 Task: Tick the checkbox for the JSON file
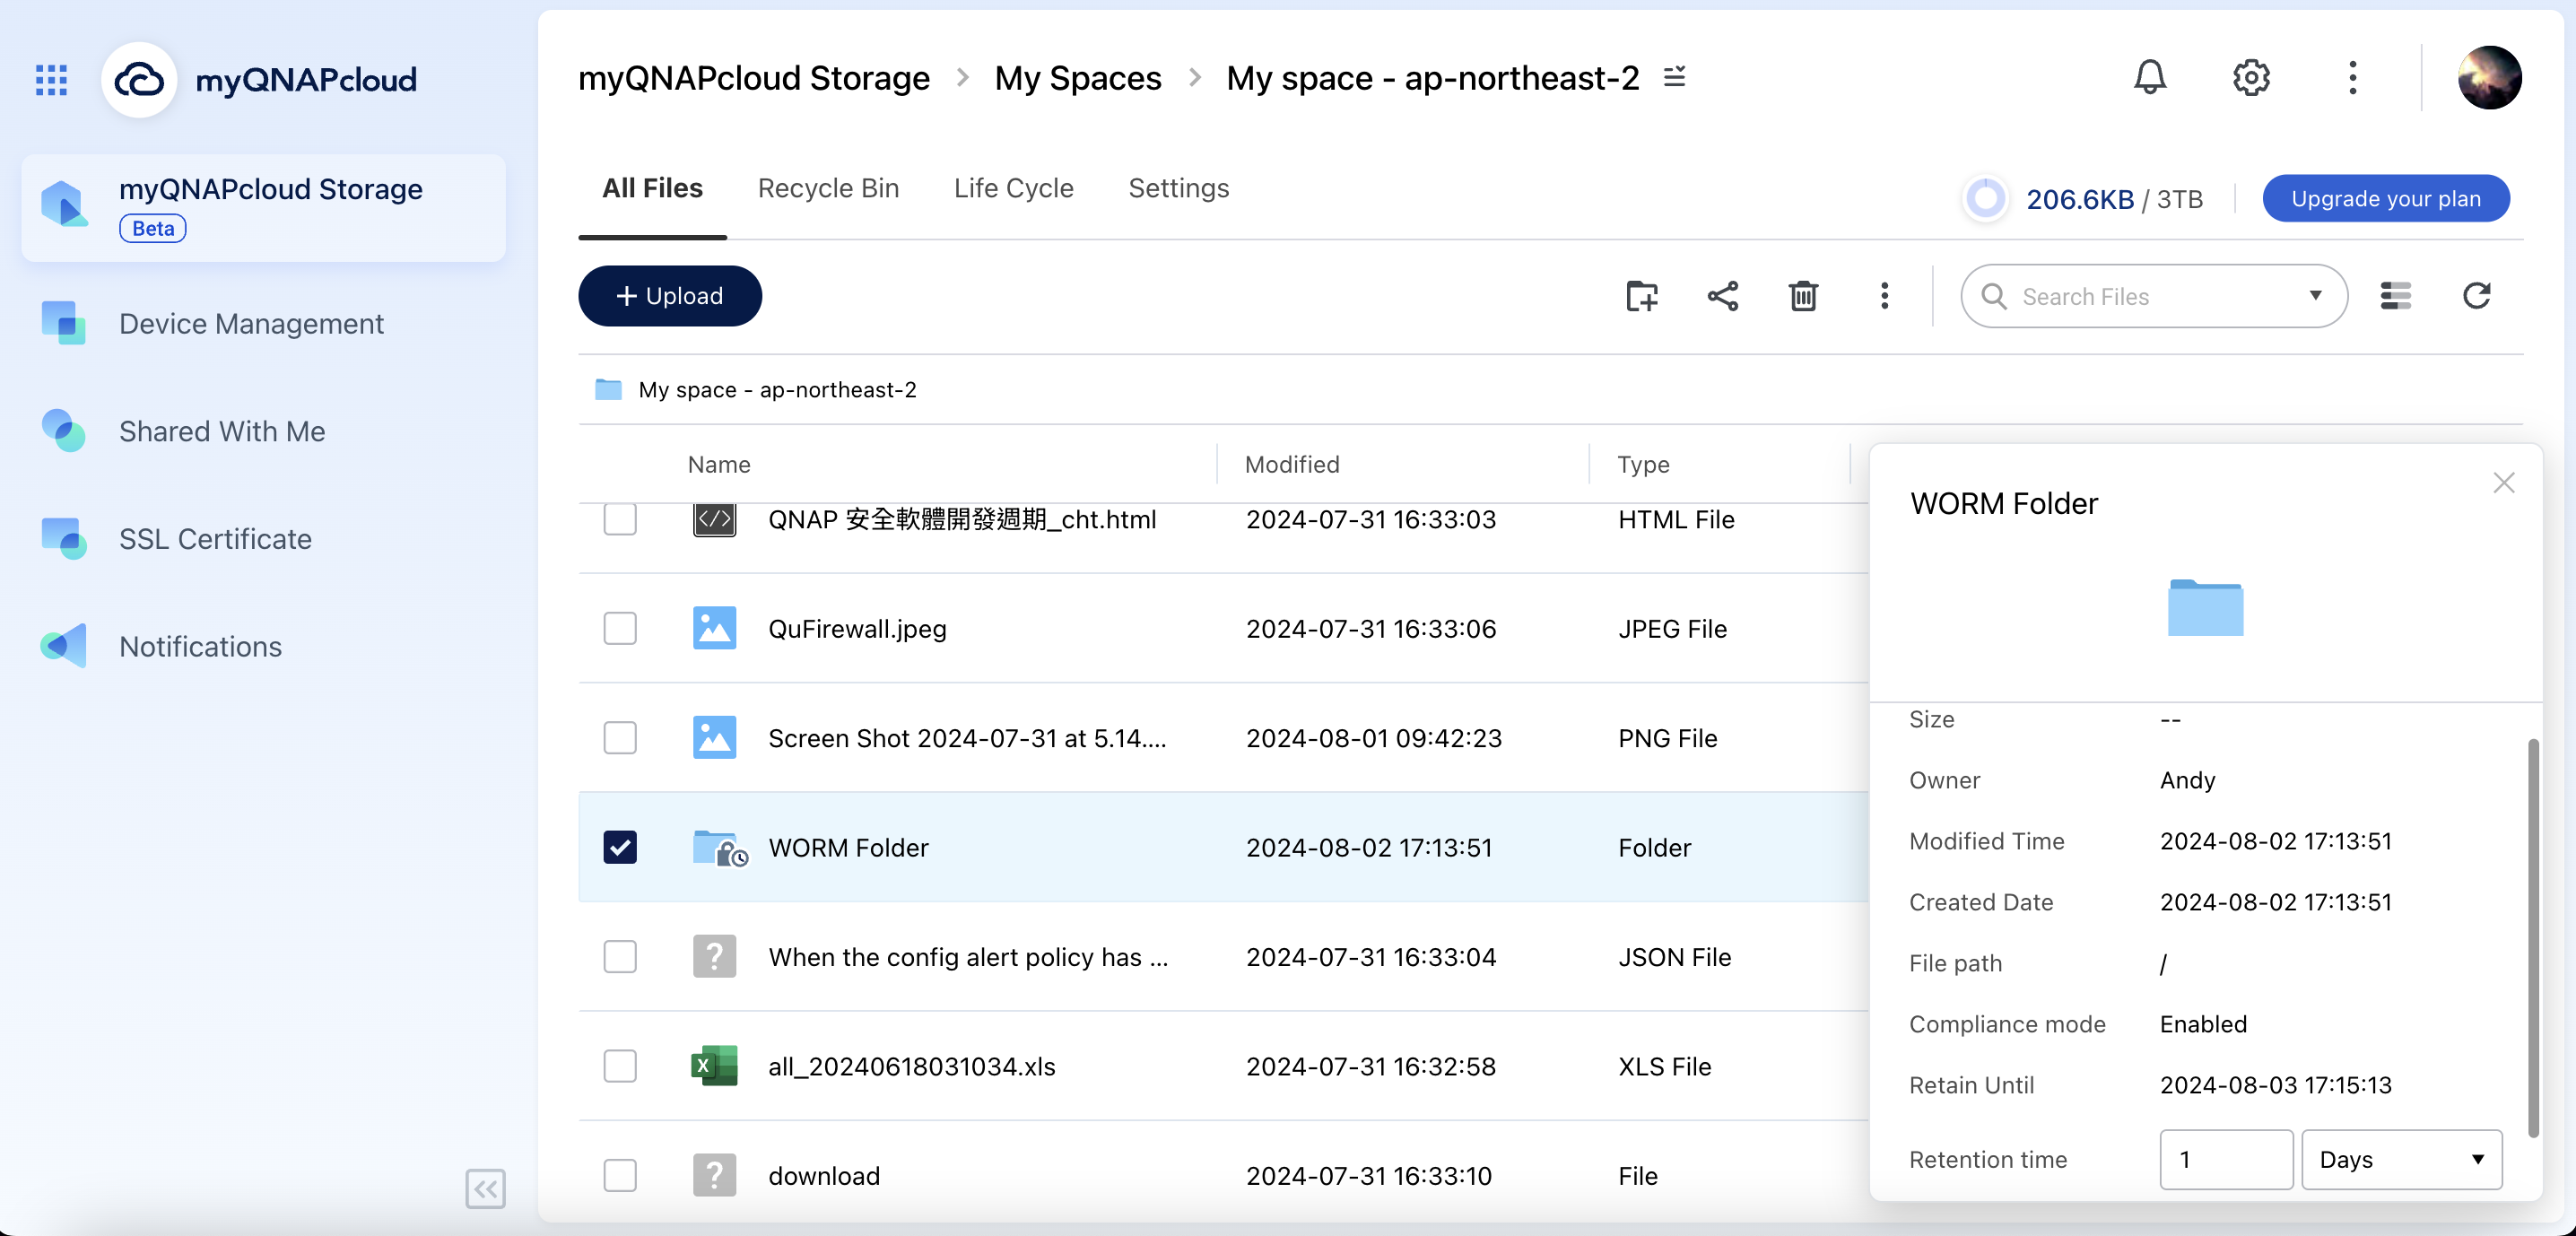click(x=619, y=956)
